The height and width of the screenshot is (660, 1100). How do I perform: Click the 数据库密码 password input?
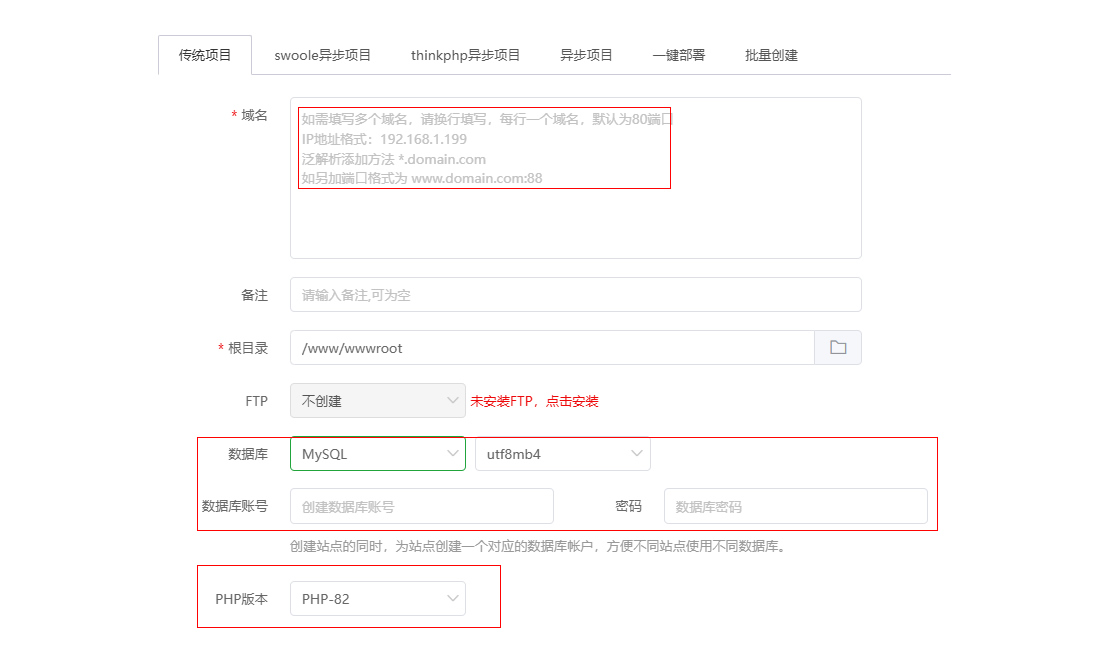click(x=795, y=506)
